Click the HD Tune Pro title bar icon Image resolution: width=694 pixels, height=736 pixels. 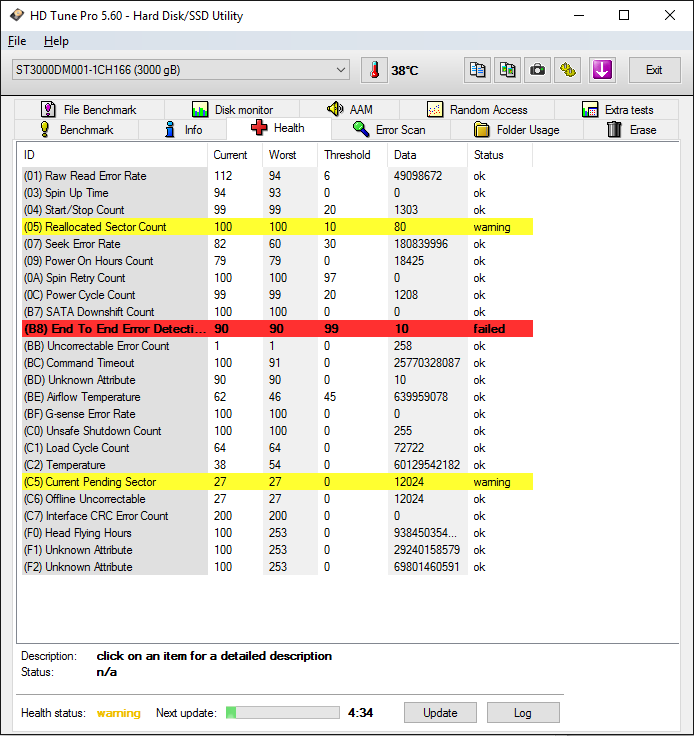(x=17, y=15)
